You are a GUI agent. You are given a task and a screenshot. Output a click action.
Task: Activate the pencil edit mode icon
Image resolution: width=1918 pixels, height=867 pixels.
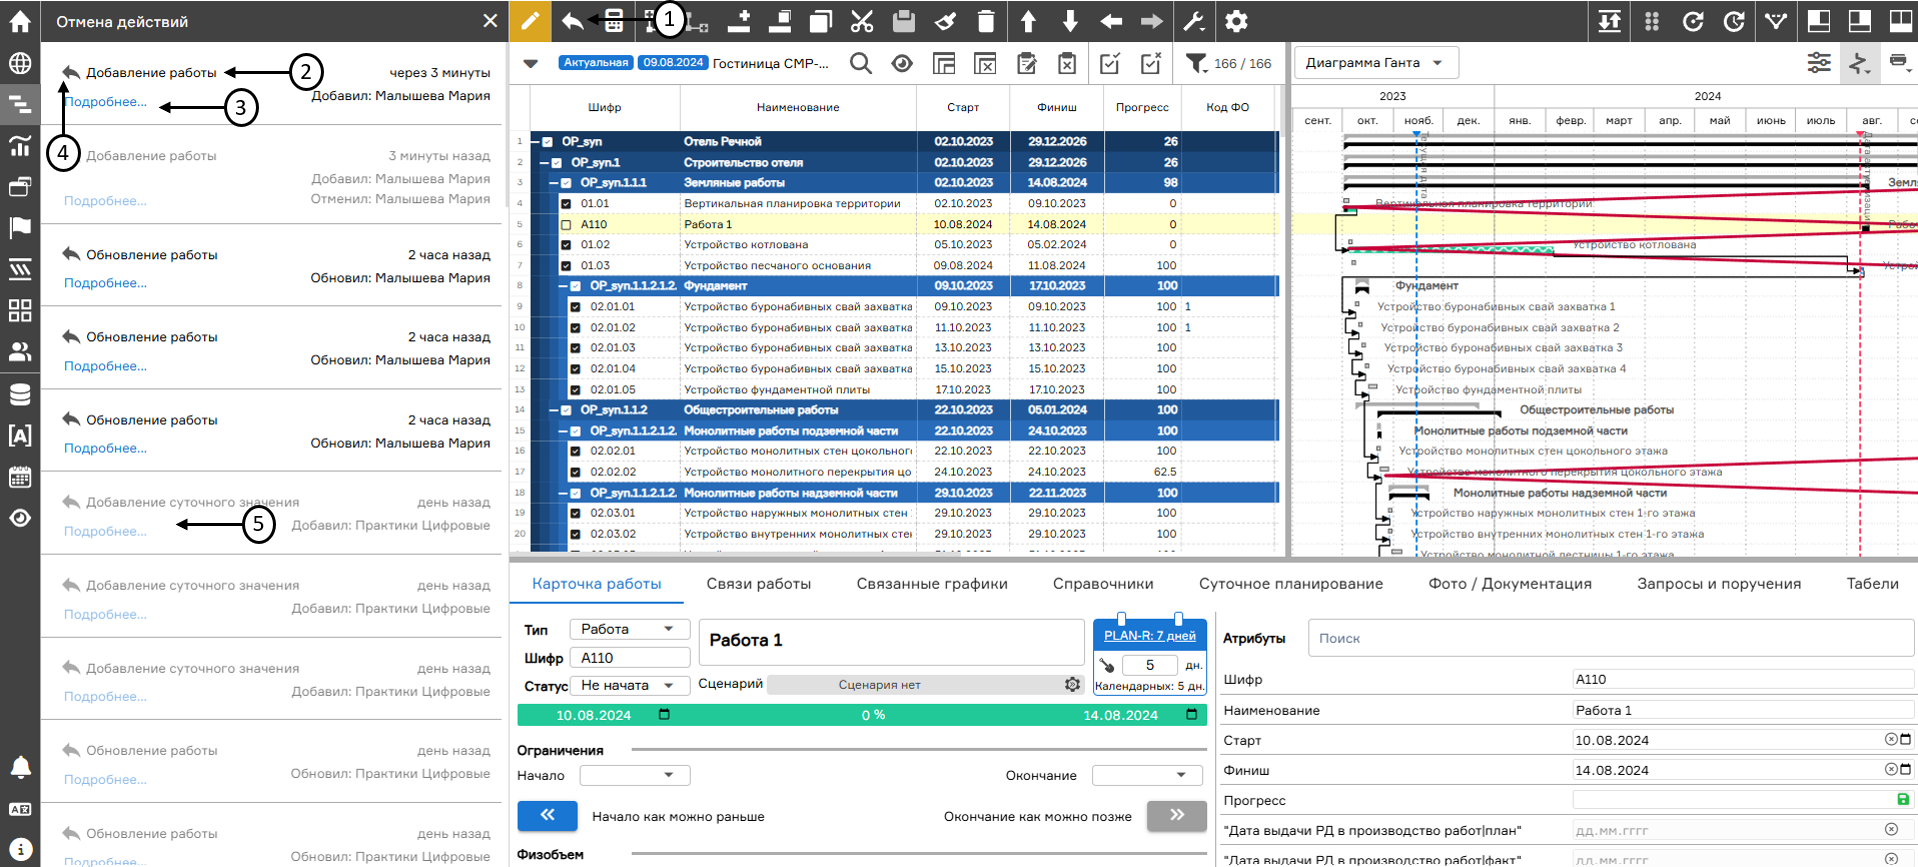coord(530,21)
